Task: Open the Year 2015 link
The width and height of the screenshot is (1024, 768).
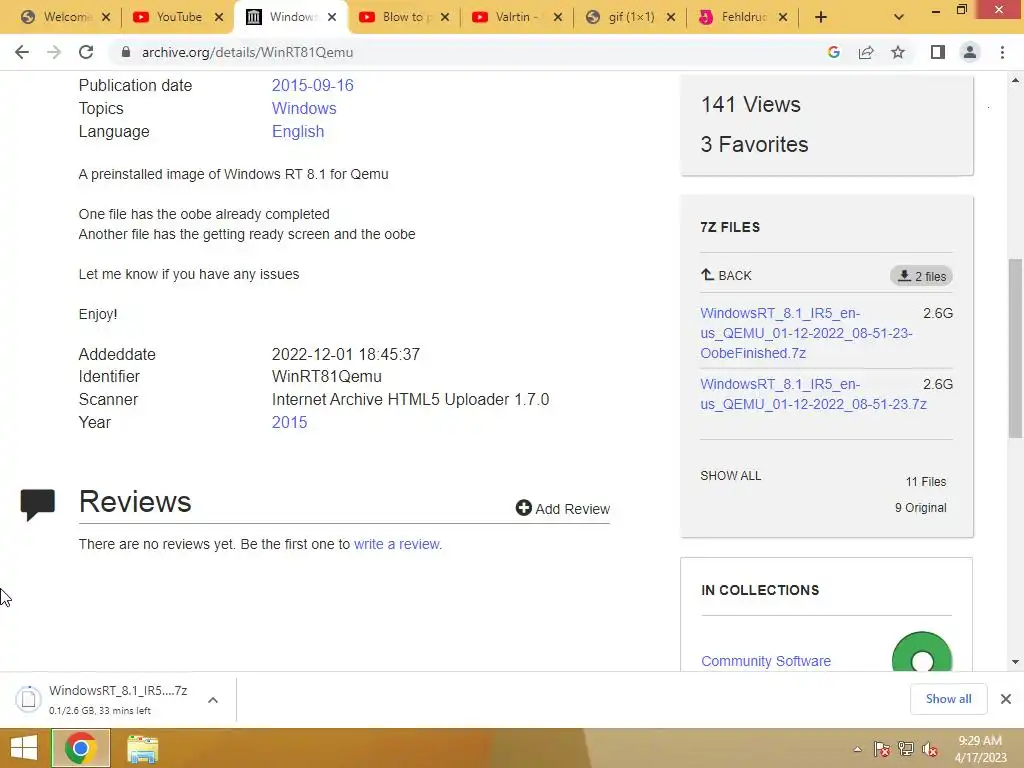Action: [289, 423]
